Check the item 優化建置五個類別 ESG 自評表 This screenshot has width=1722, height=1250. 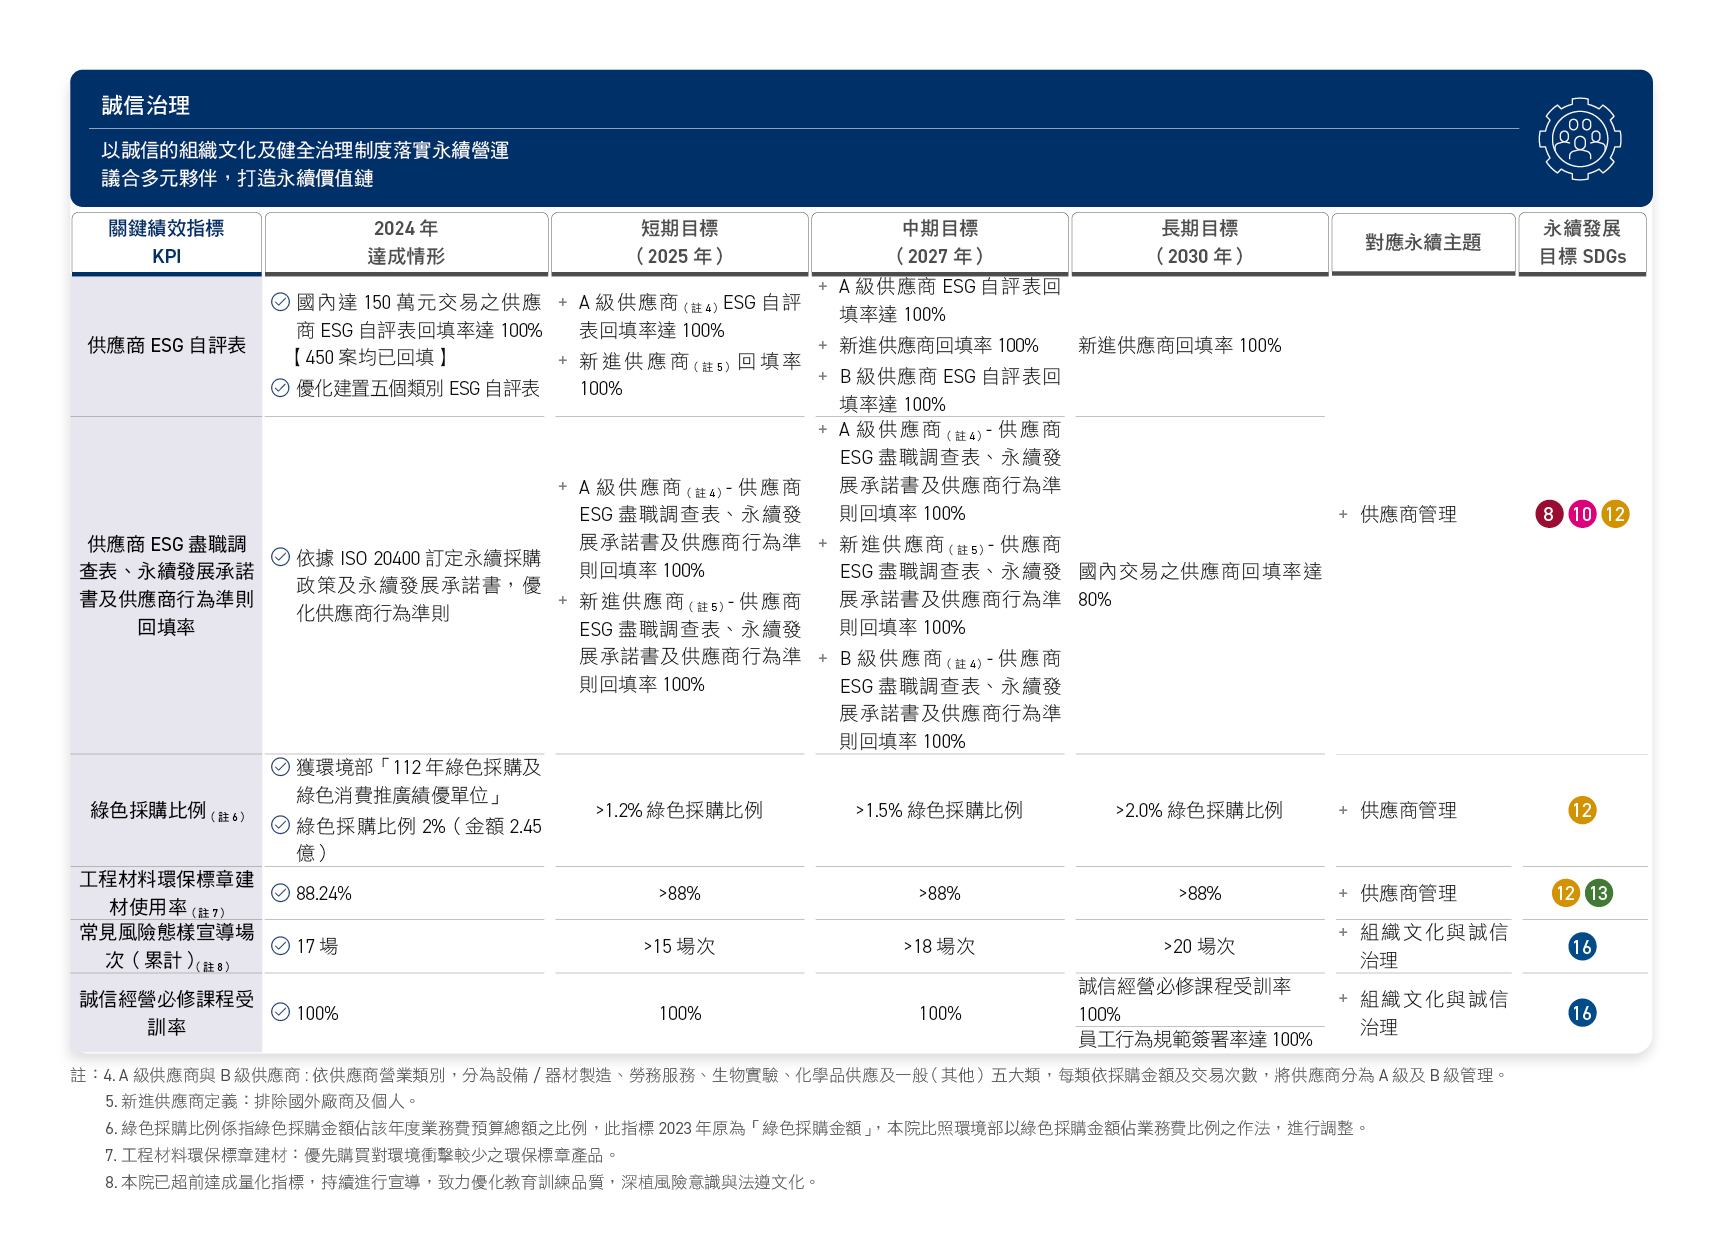[x=278, y=389]
